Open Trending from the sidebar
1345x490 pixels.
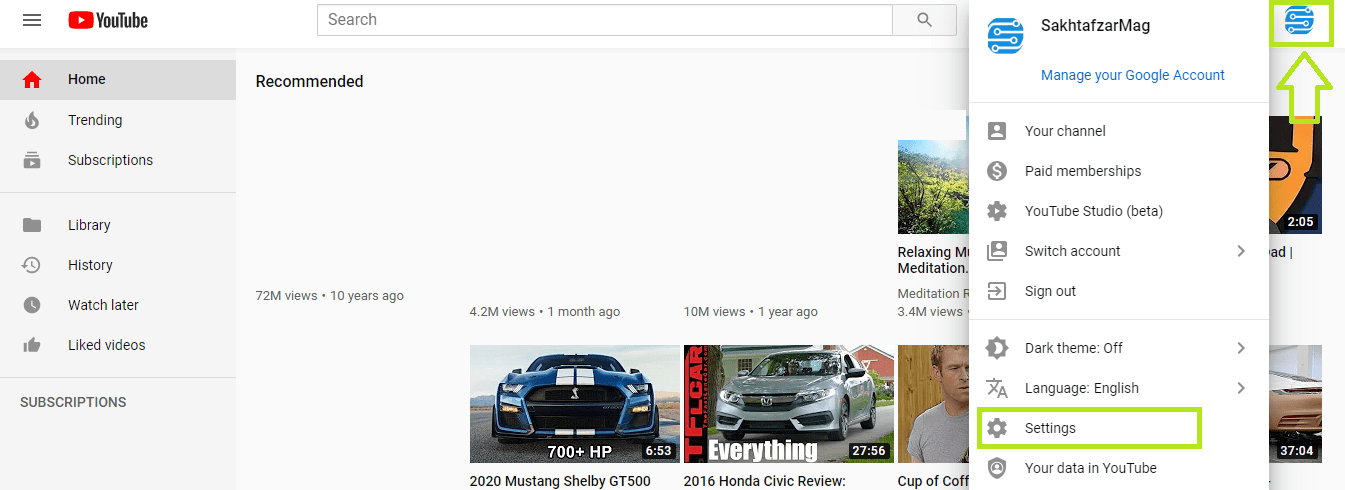click(95, 120)
